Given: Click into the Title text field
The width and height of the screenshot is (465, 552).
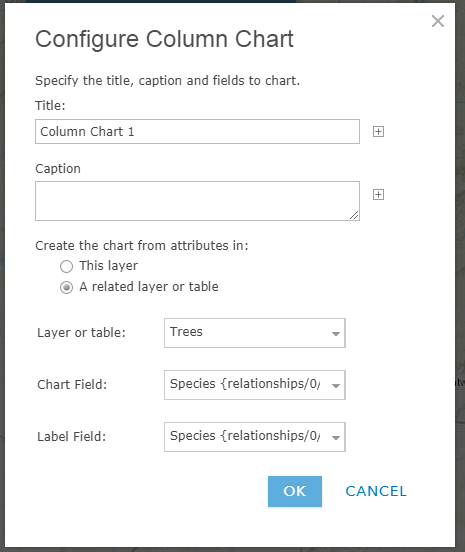Looking at the screenshot, I should (x=197, y=131).
